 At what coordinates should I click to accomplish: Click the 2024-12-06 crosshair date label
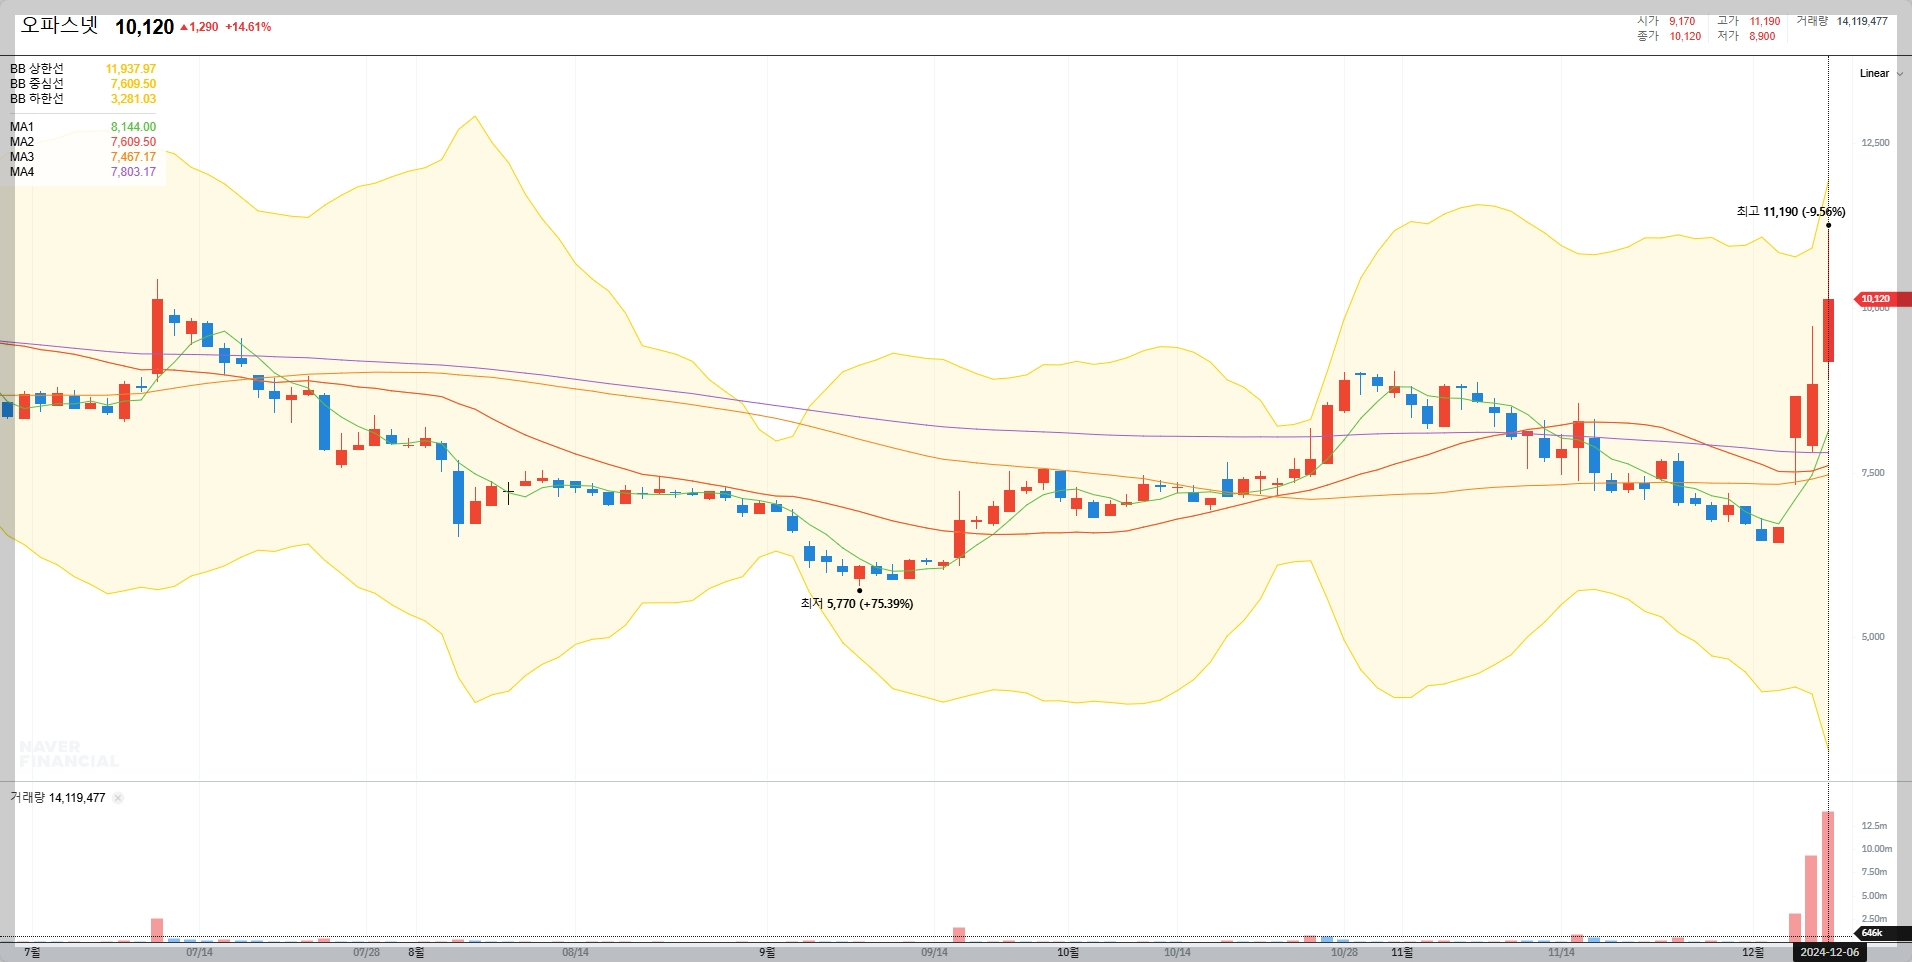[1830, 952]
